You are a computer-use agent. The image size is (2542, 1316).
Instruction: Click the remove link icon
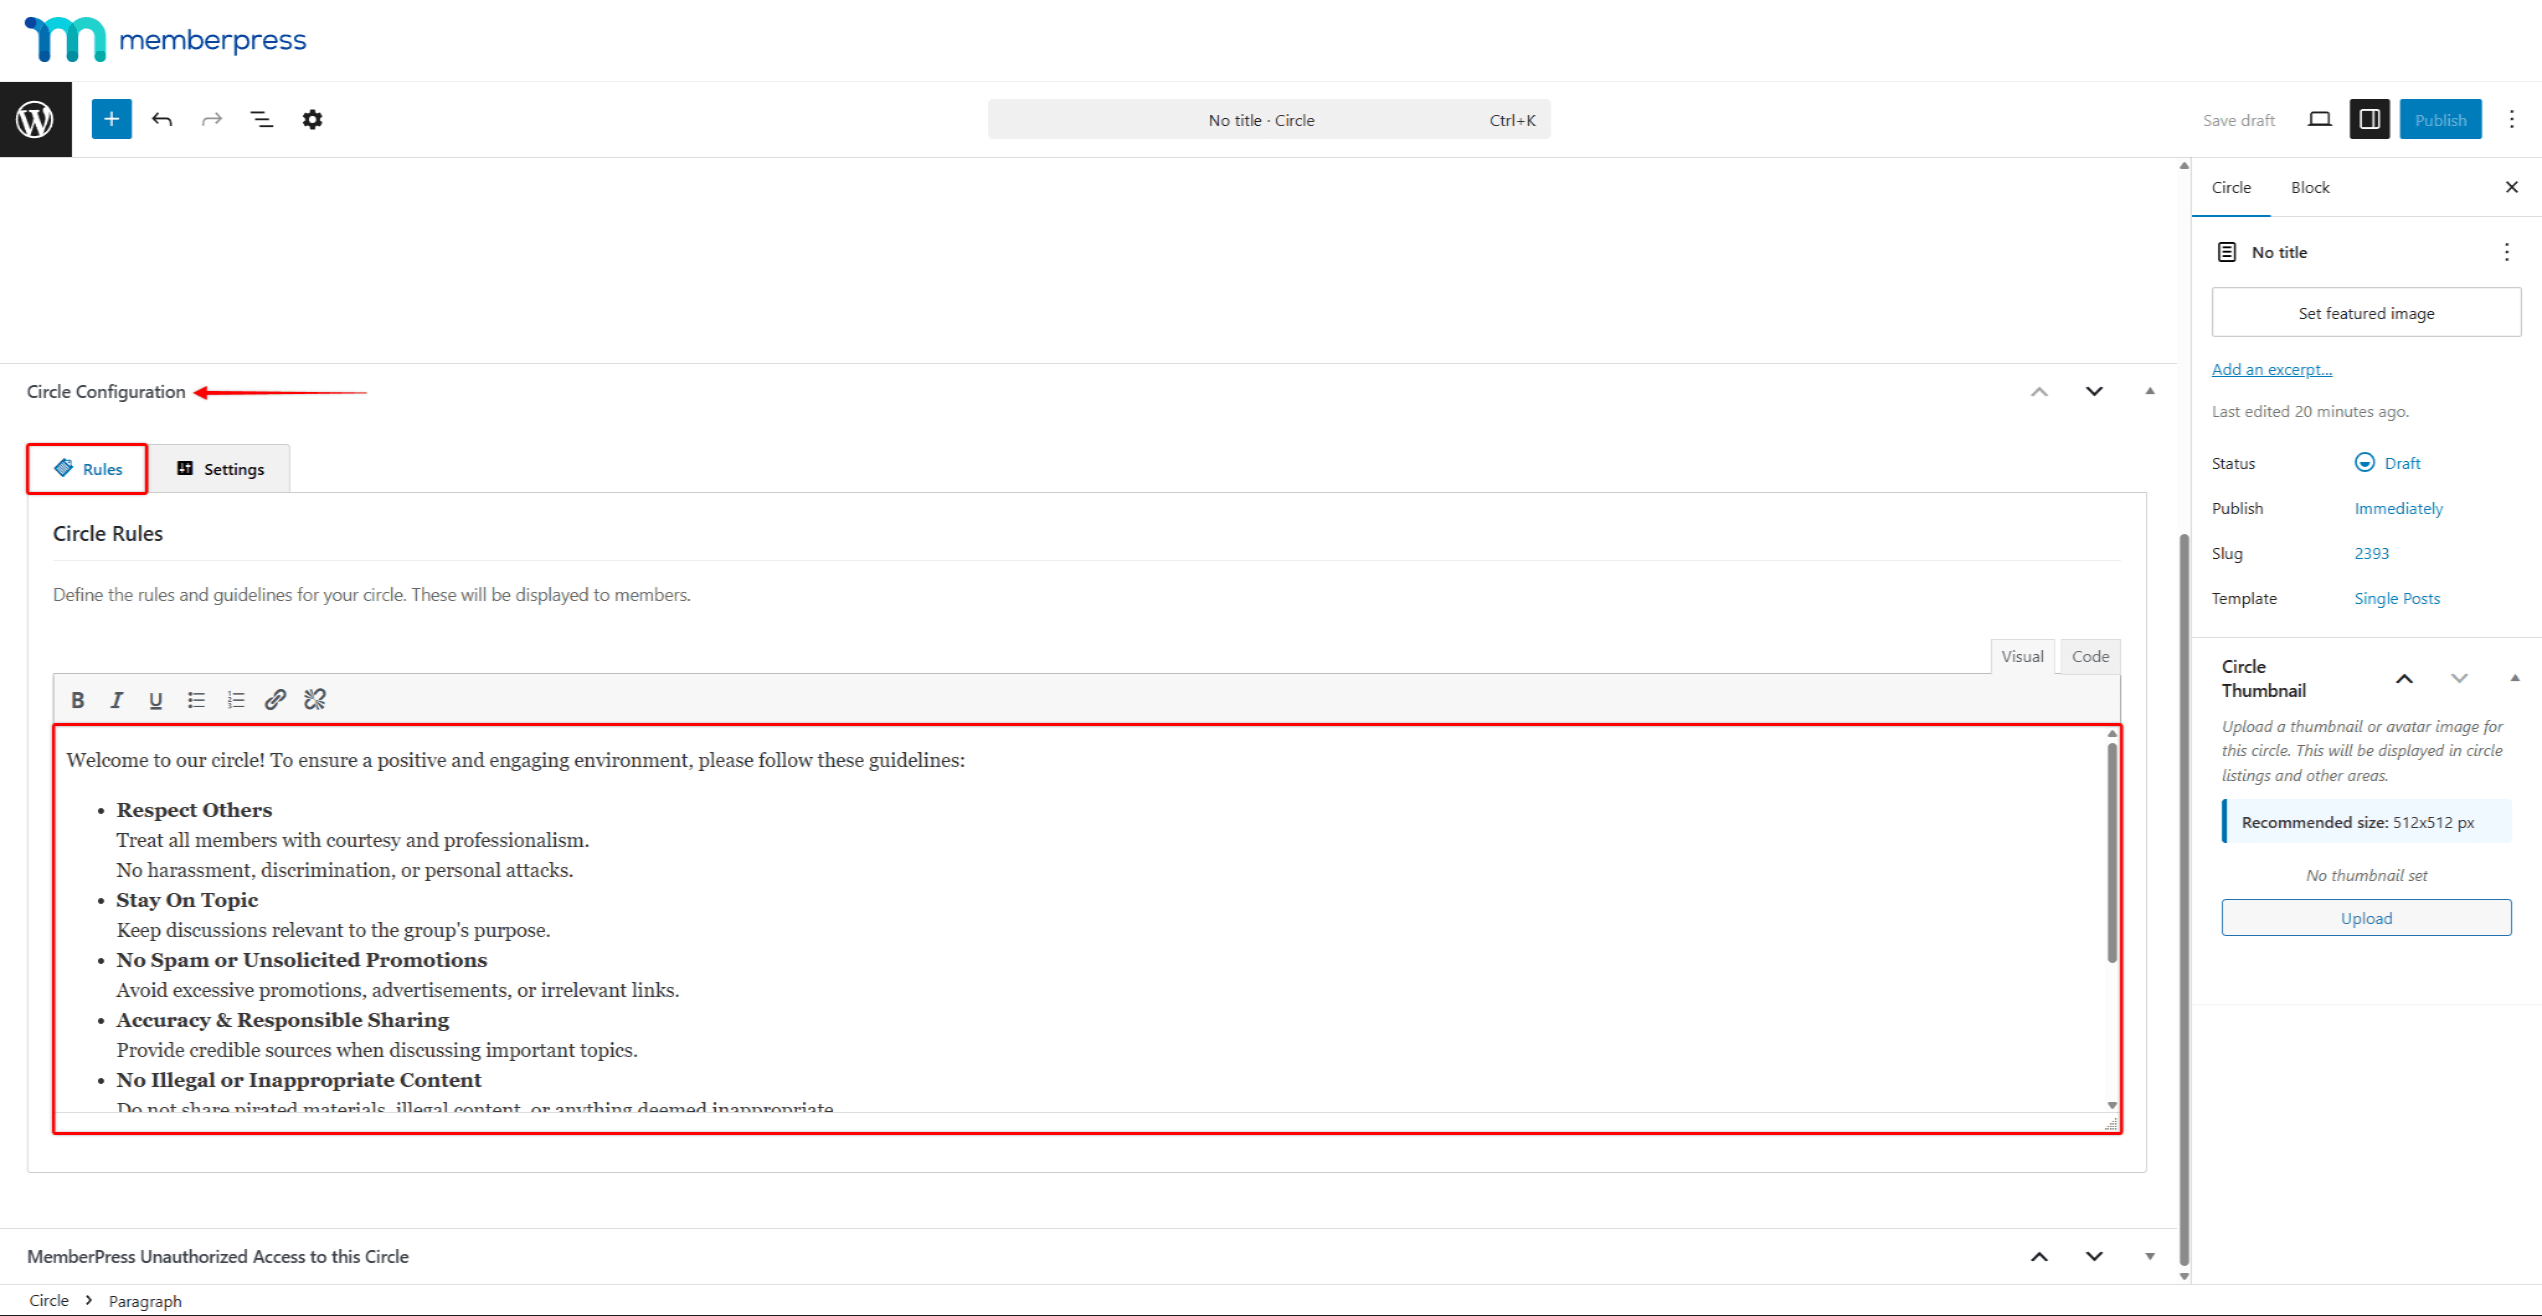click(315, 700)
